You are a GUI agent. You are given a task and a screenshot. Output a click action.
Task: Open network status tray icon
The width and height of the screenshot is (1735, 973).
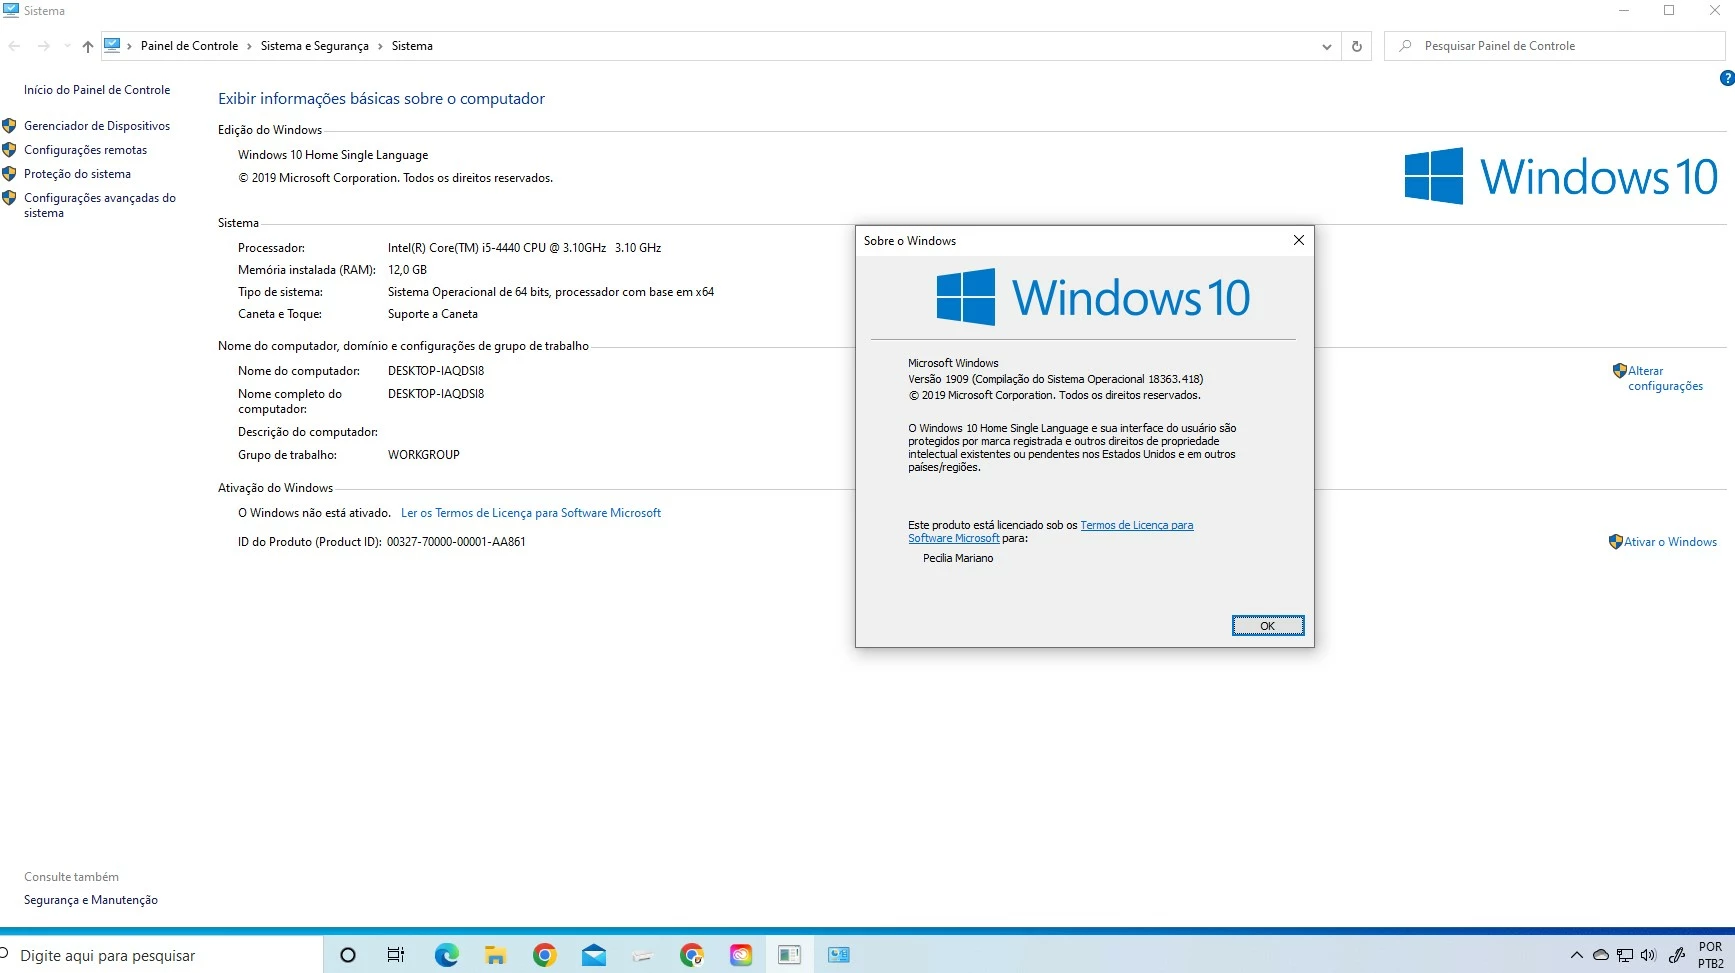click(1624, 955)
